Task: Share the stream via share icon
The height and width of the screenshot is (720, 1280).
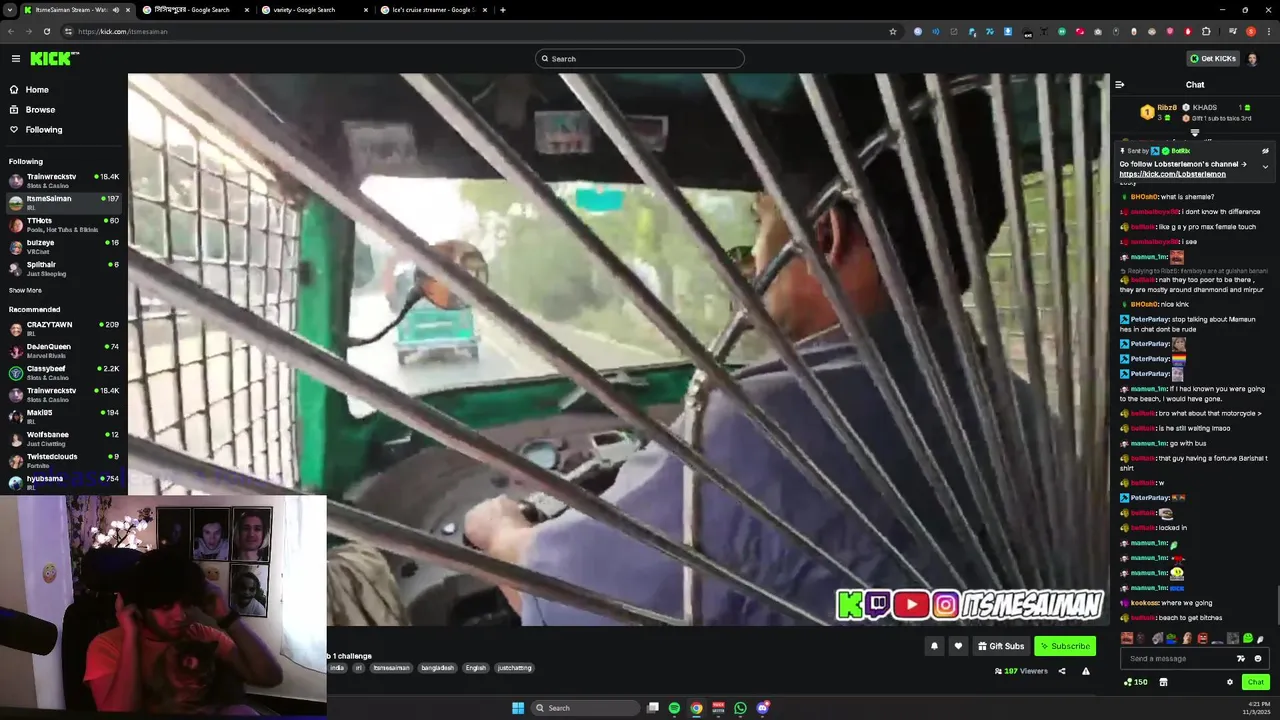Action: click(1062, 671)
